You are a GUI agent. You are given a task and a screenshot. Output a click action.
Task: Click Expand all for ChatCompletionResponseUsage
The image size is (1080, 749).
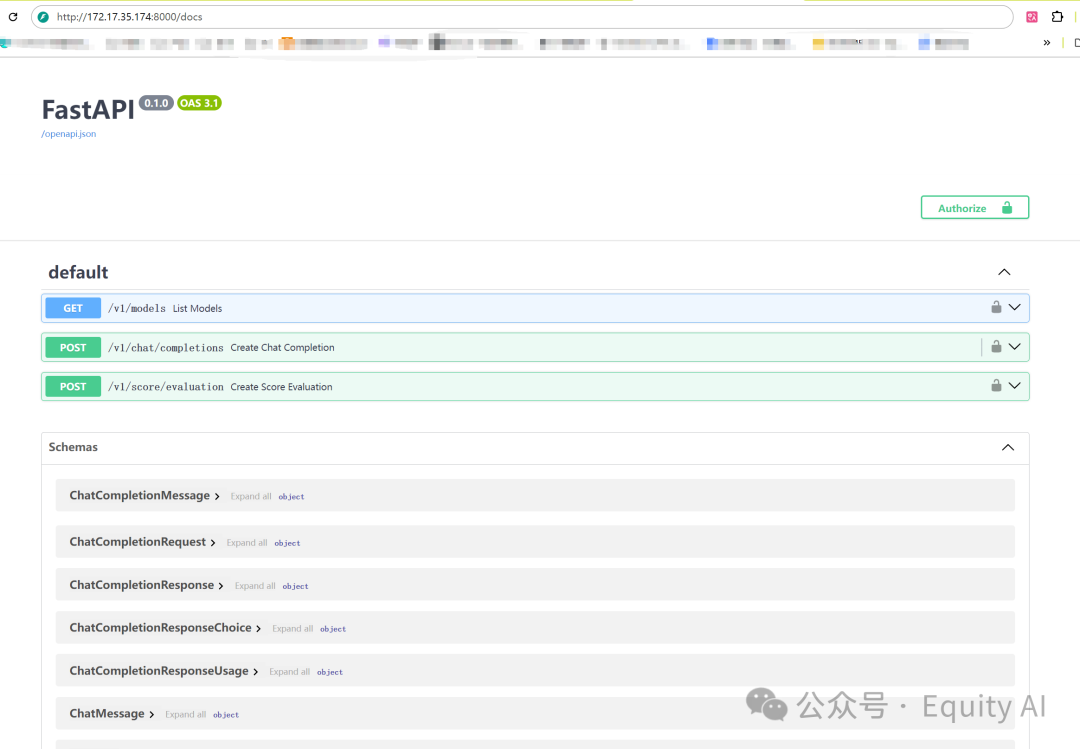(x=289, y=672)
